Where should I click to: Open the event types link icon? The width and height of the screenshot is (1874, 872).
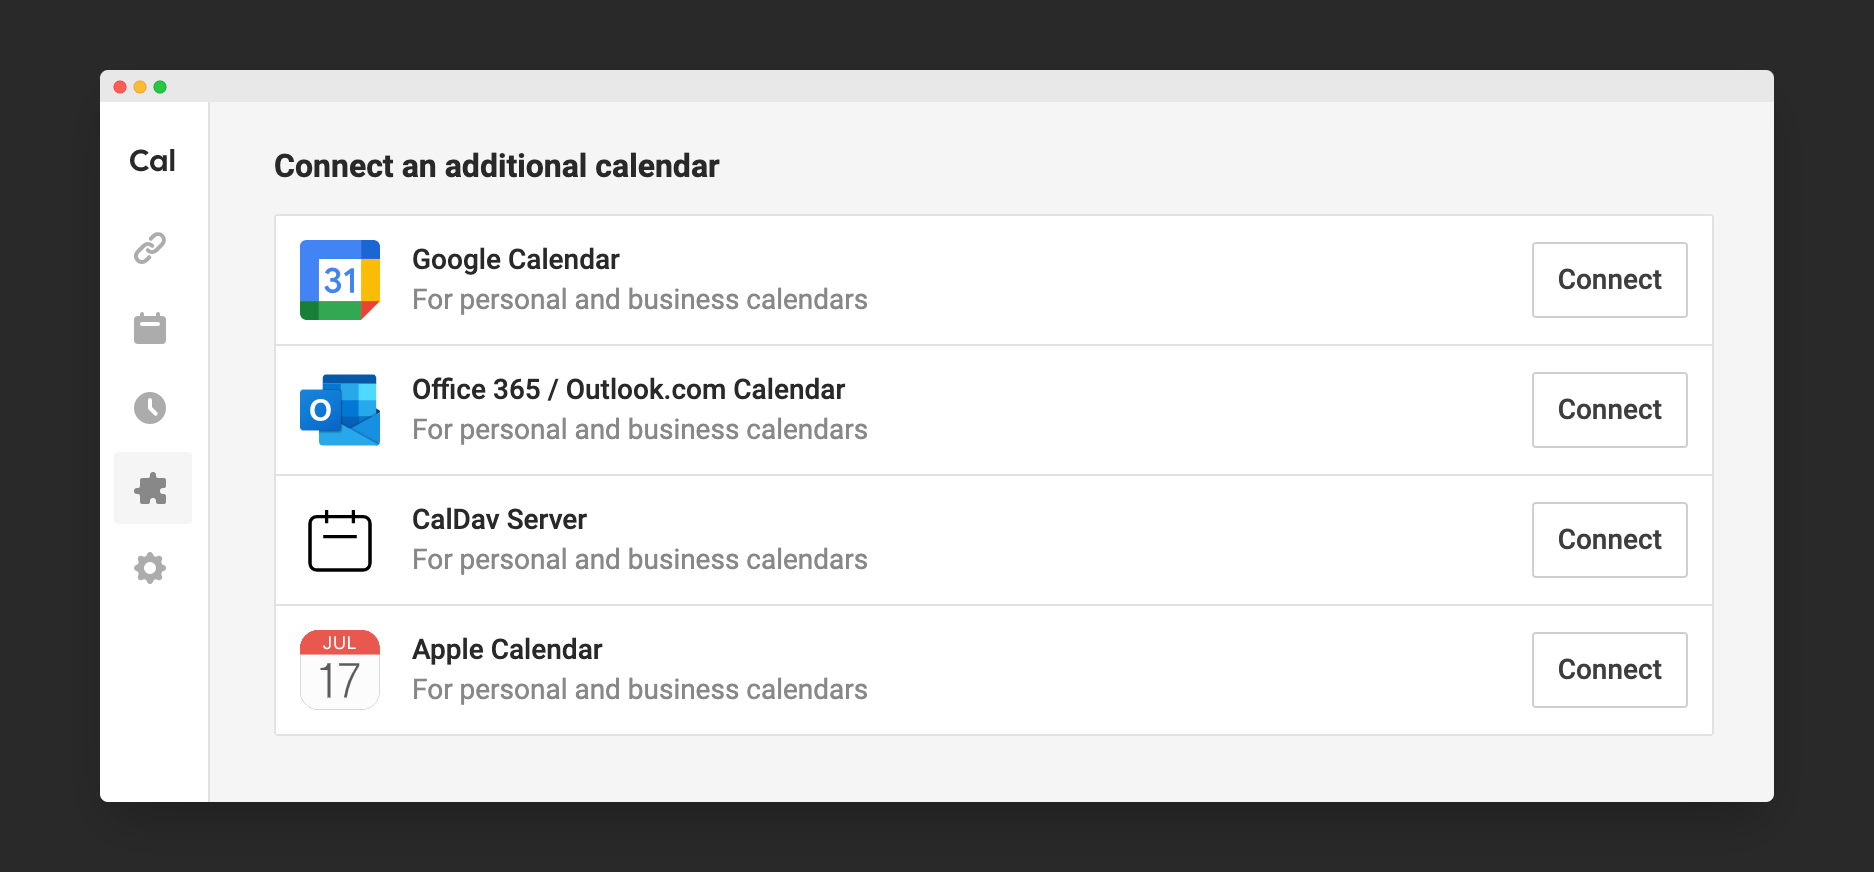[x=150, y=248]
